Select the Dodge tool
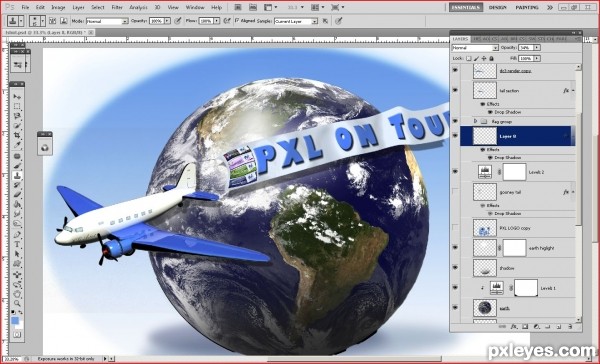 [x=17, y=224]
